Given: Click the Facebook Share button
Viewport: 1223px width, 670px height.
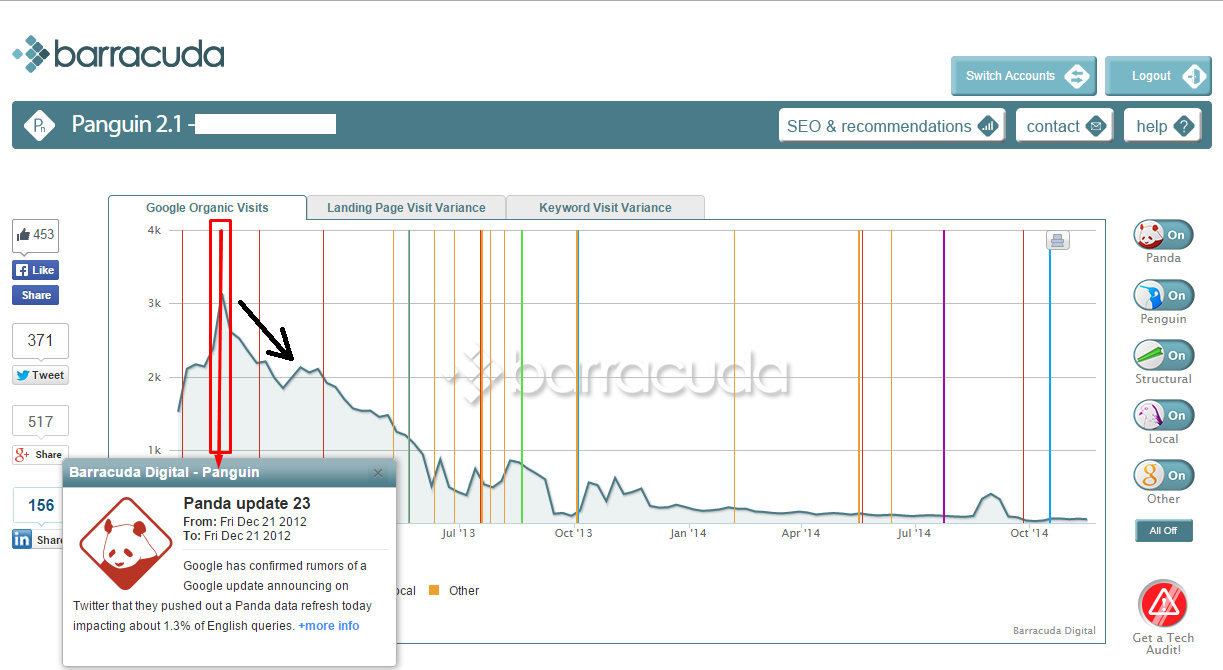Looking at the screenshot, I should coord(35,295).
